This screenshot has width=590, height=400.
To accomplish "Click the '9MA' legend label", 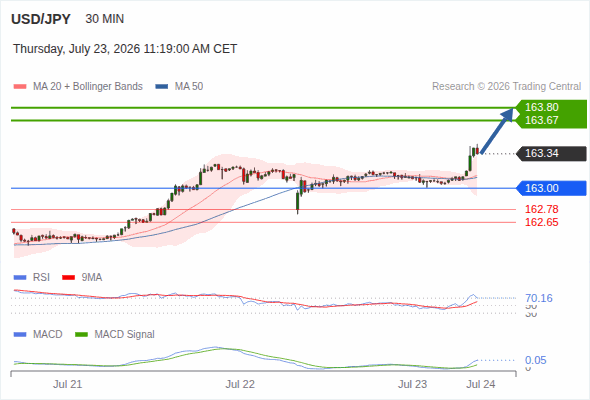I will click(x=92, y=278).
